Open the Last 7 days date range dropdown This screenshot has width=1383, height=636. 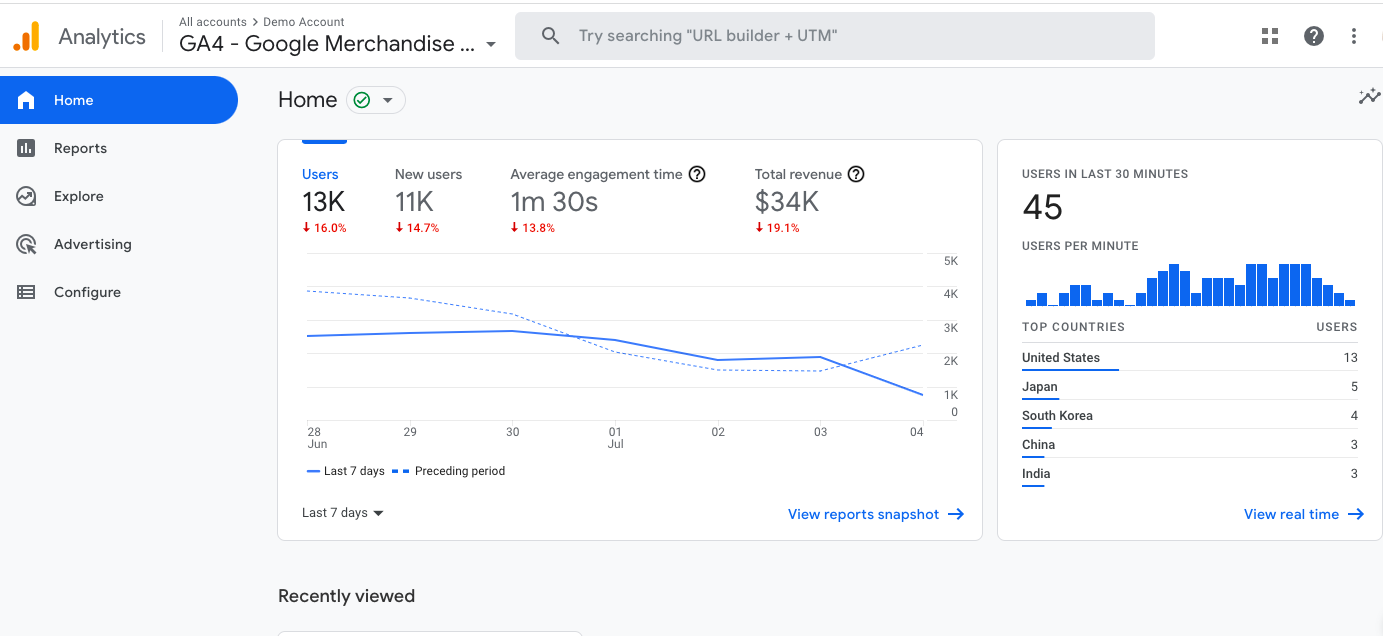click(343, 513)
